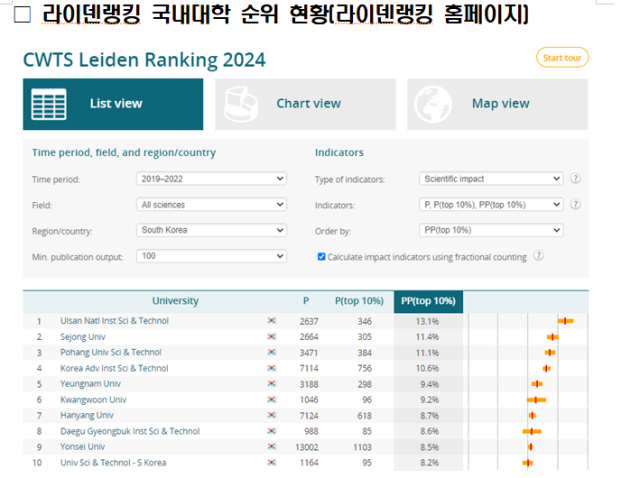Open the Time period dropdown
This screenshot has height=478, width=640.
click(211, 179)
